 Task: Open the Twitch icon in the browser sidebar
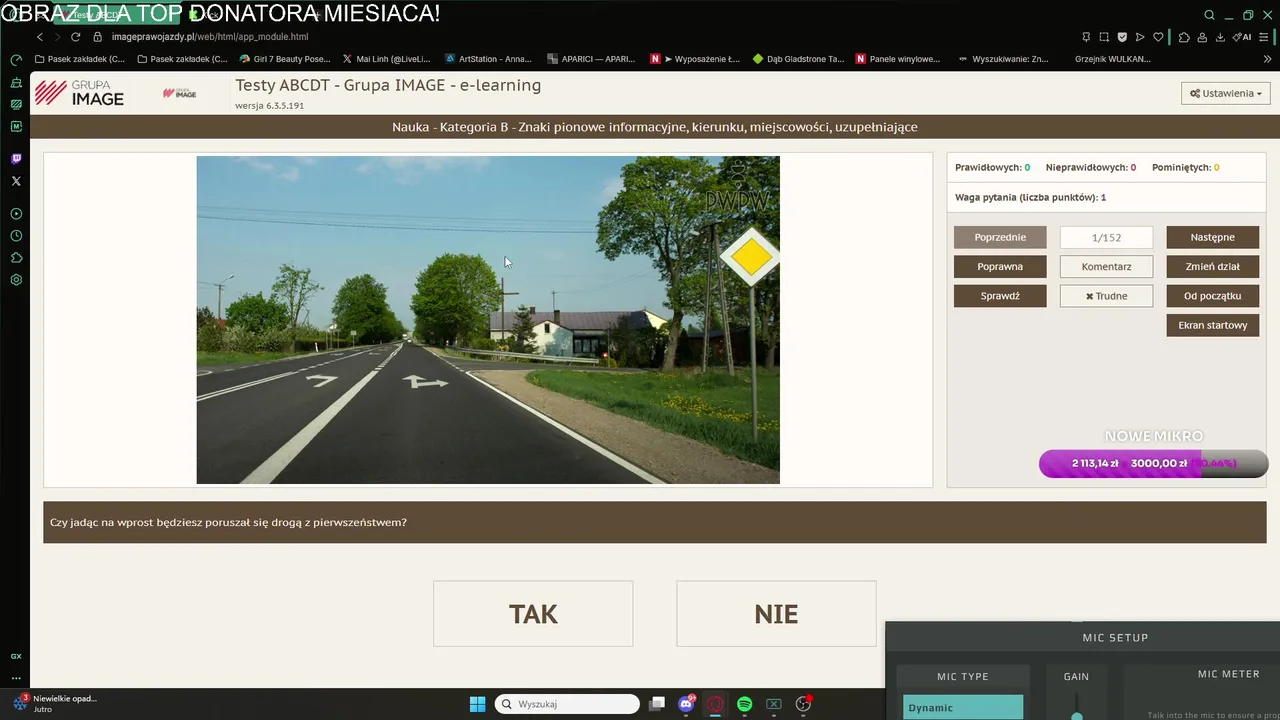tap(16, 159)
